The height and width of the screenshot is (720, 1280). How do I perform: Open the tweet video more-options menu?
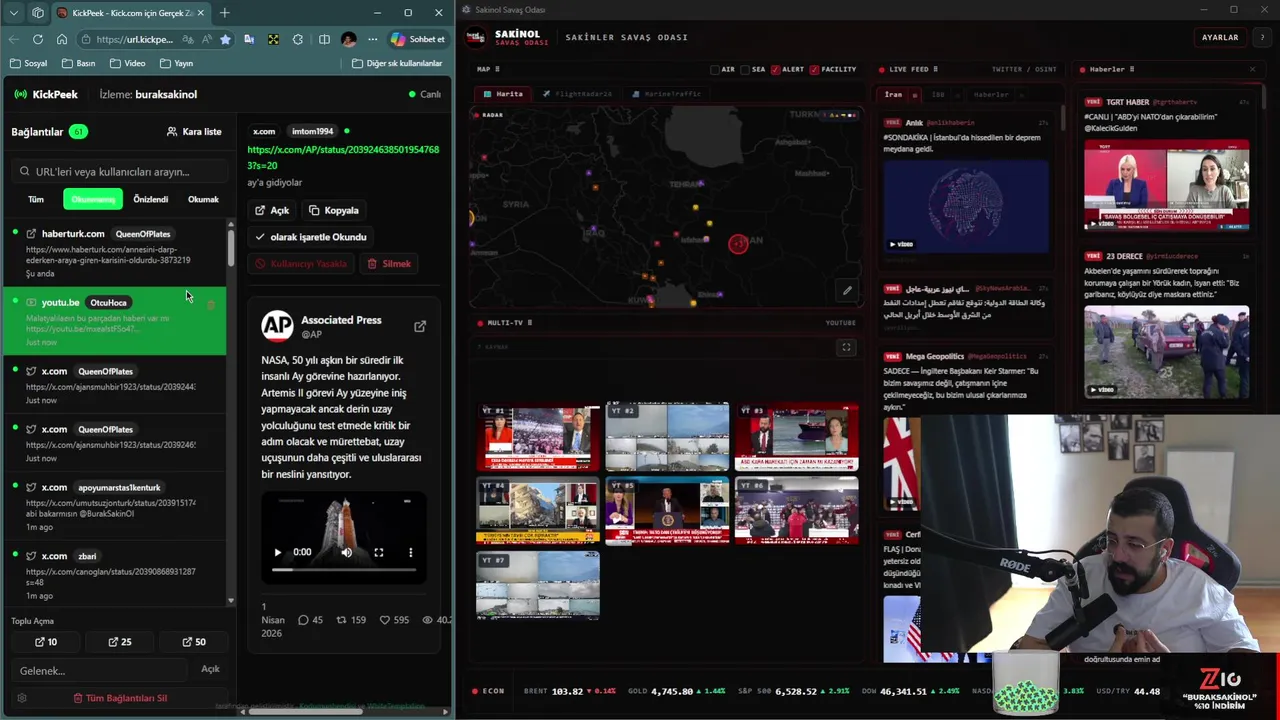coord(410,552)
